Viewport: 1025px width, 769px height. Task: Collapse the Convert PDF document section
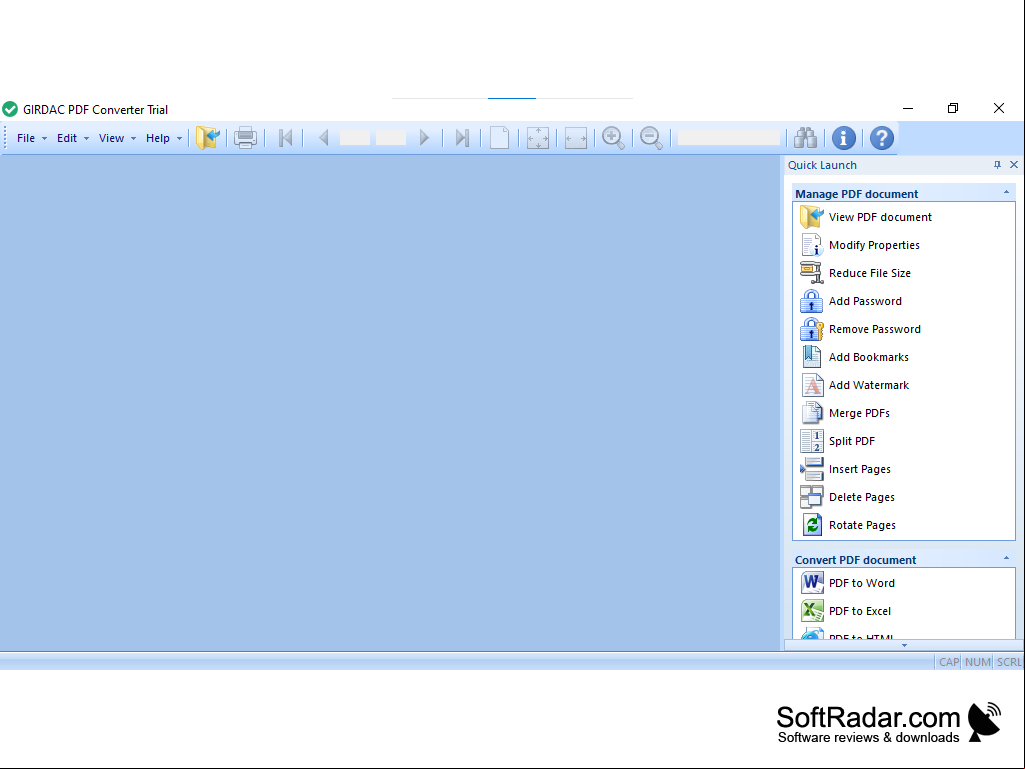point(1006,559)
